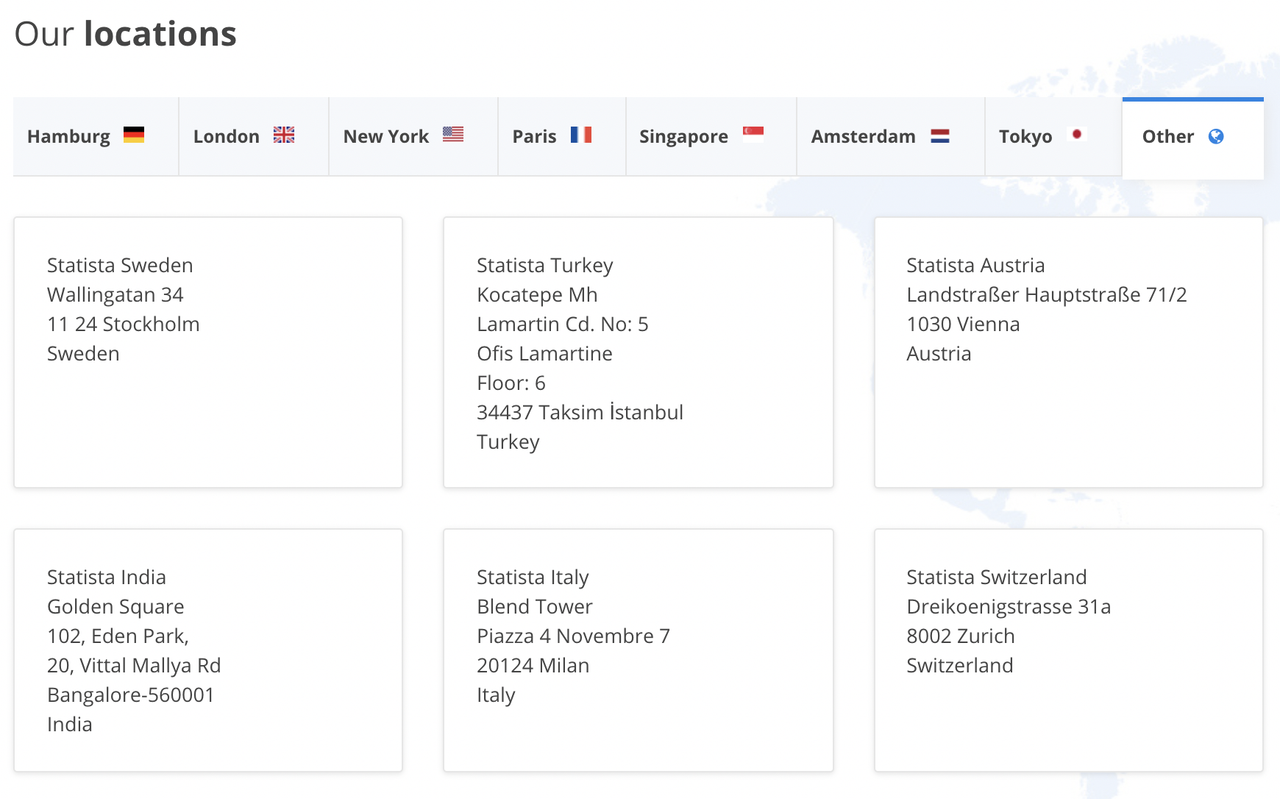Click the 'Statista Italy' card title
The image size is (1280, 799).
click(x=533, y=578)
